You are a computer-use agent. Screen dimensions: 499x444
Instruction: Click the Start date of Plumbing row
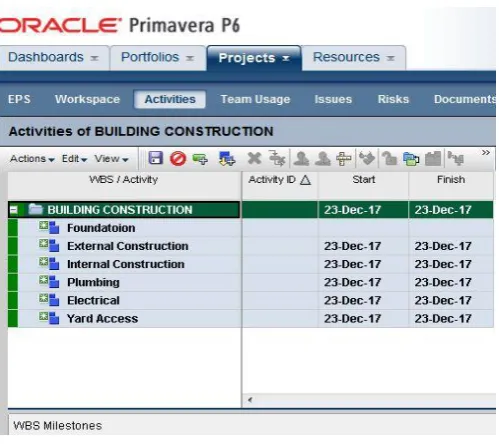(x=352, y=282)
